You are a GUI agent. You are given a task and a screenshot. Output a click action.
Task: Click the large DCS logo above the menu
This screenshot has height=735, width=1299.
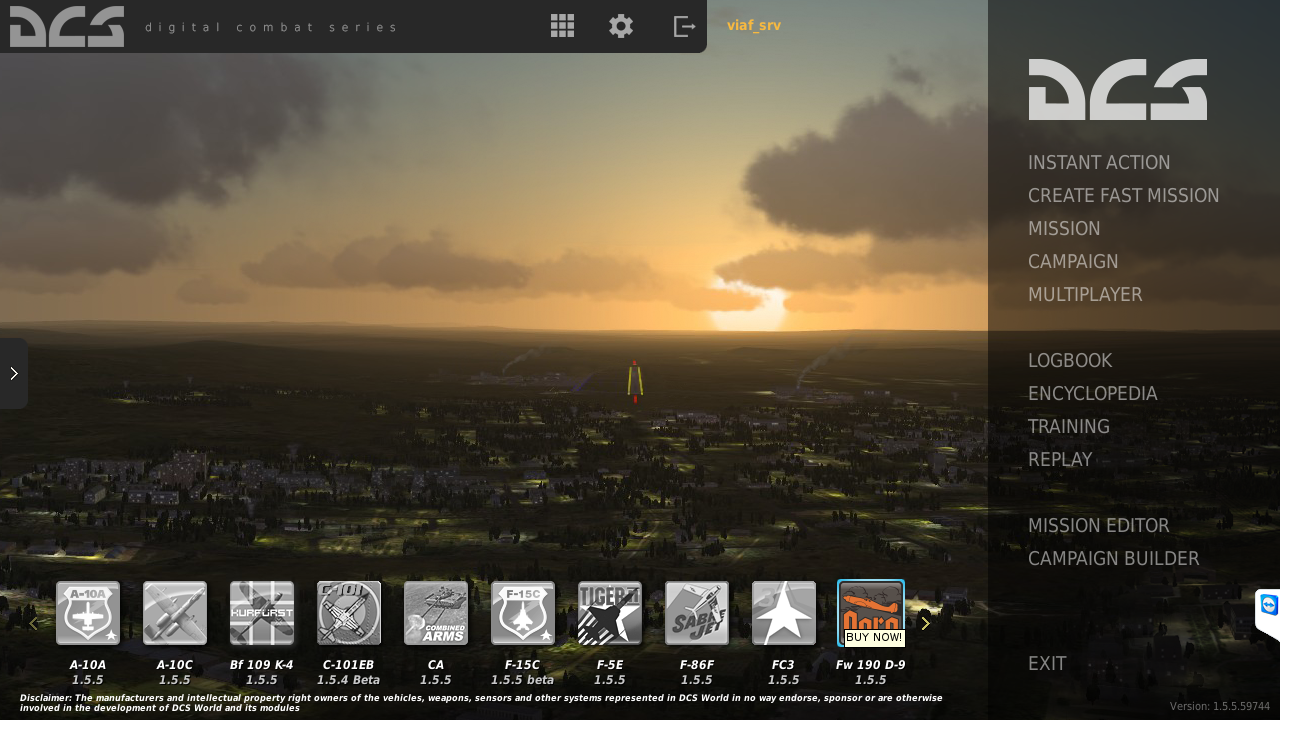tap(1118, 90)
